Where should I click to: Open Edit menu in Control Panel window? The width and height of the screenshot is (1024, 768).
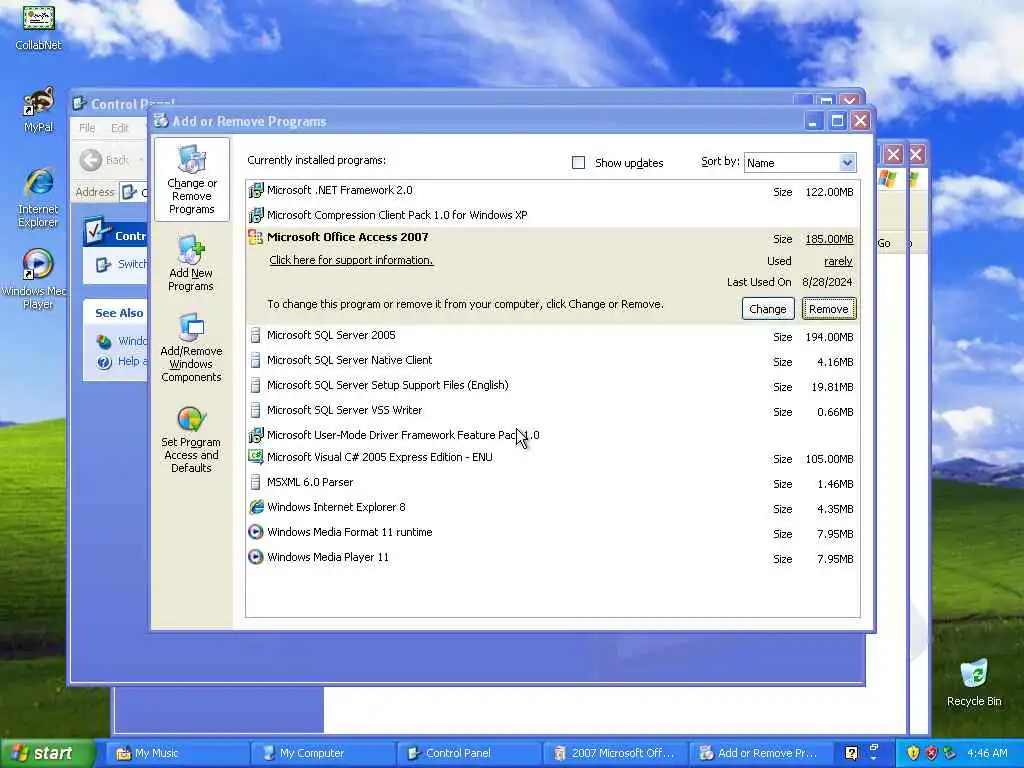(120, 128)
